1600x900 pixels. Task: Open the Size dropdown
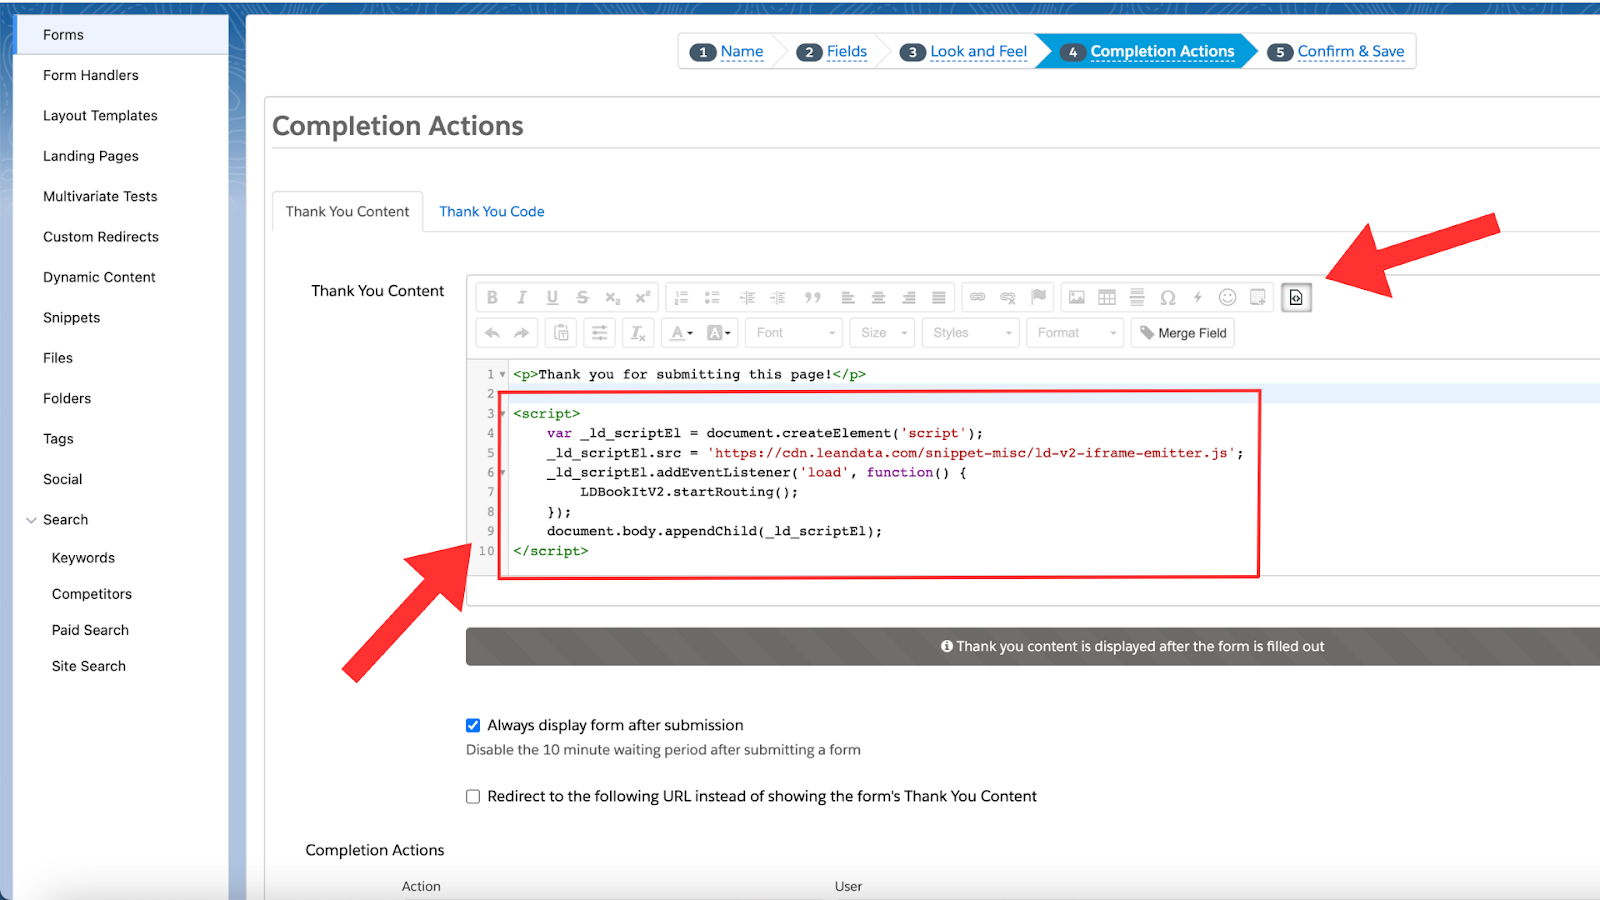click(x=883, y=333)
